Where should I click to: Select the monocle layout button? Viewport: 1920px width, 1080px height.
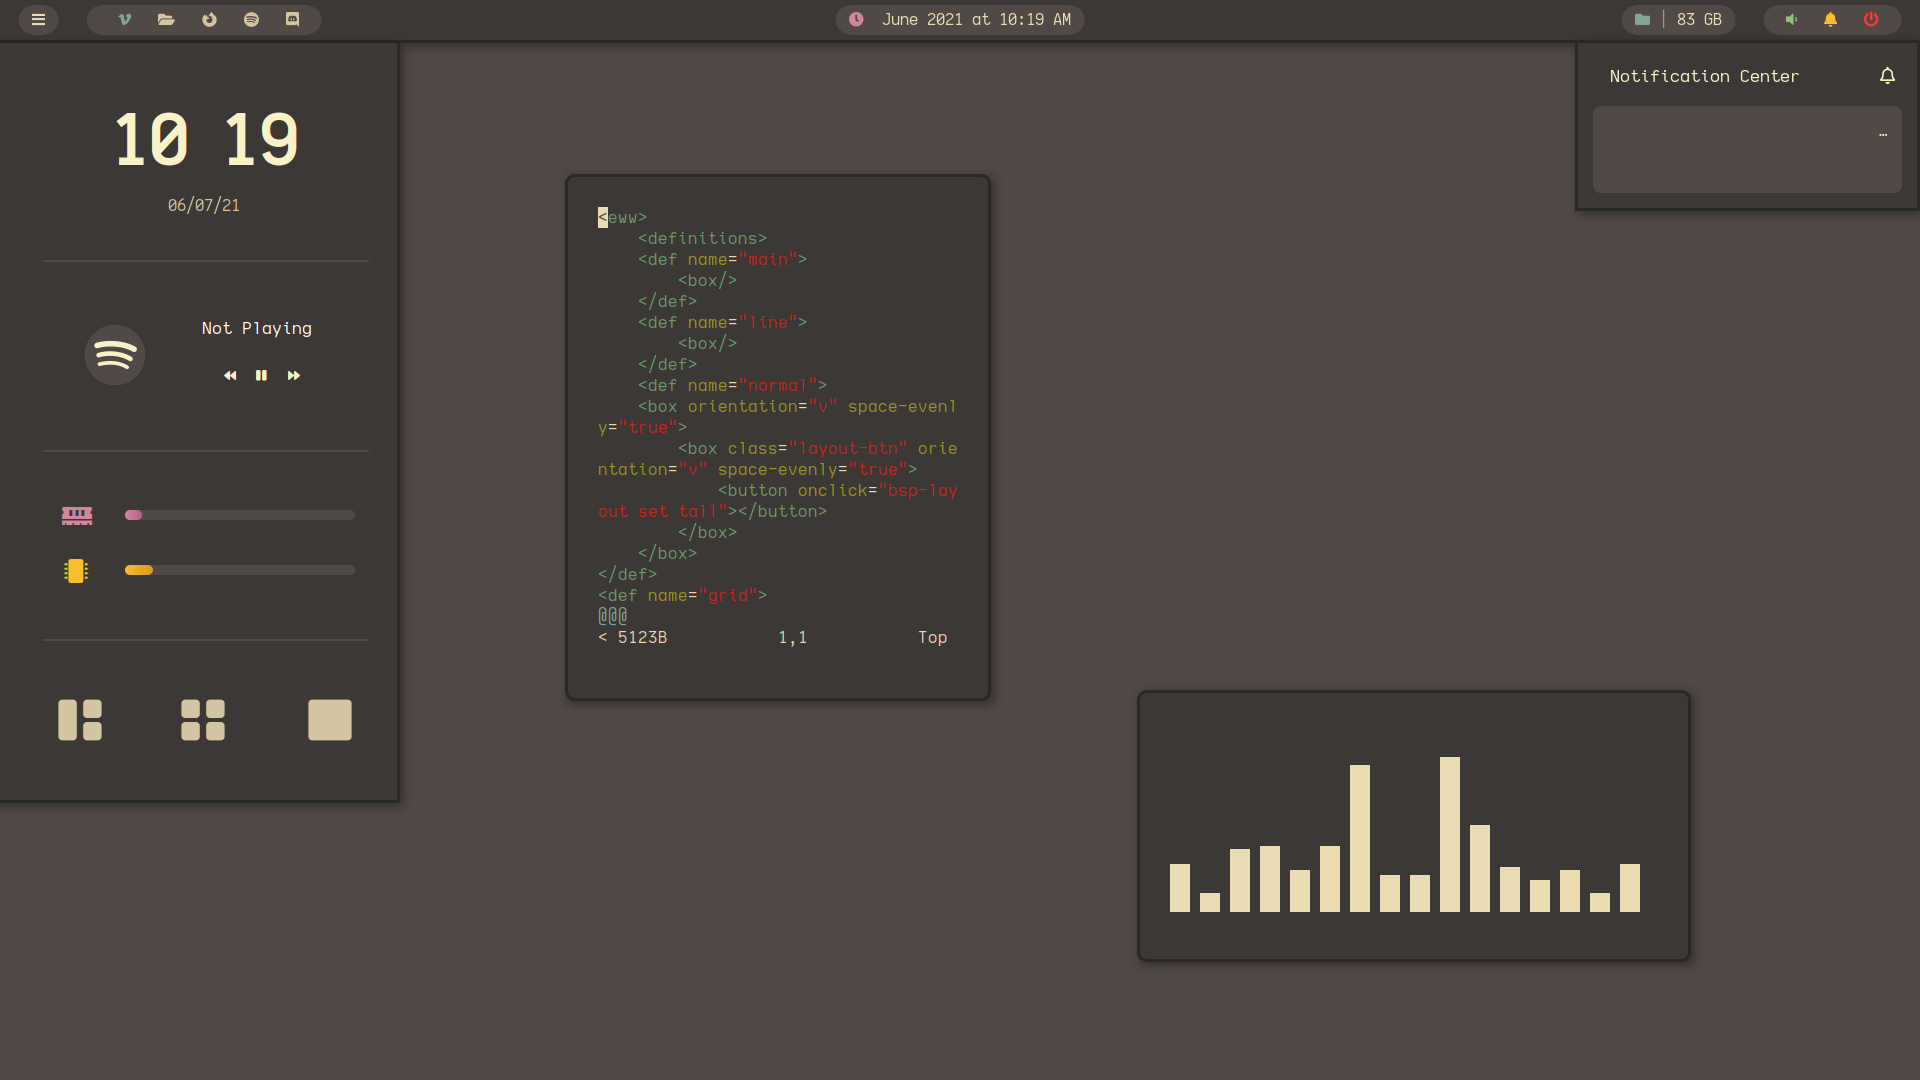[330, 719]
